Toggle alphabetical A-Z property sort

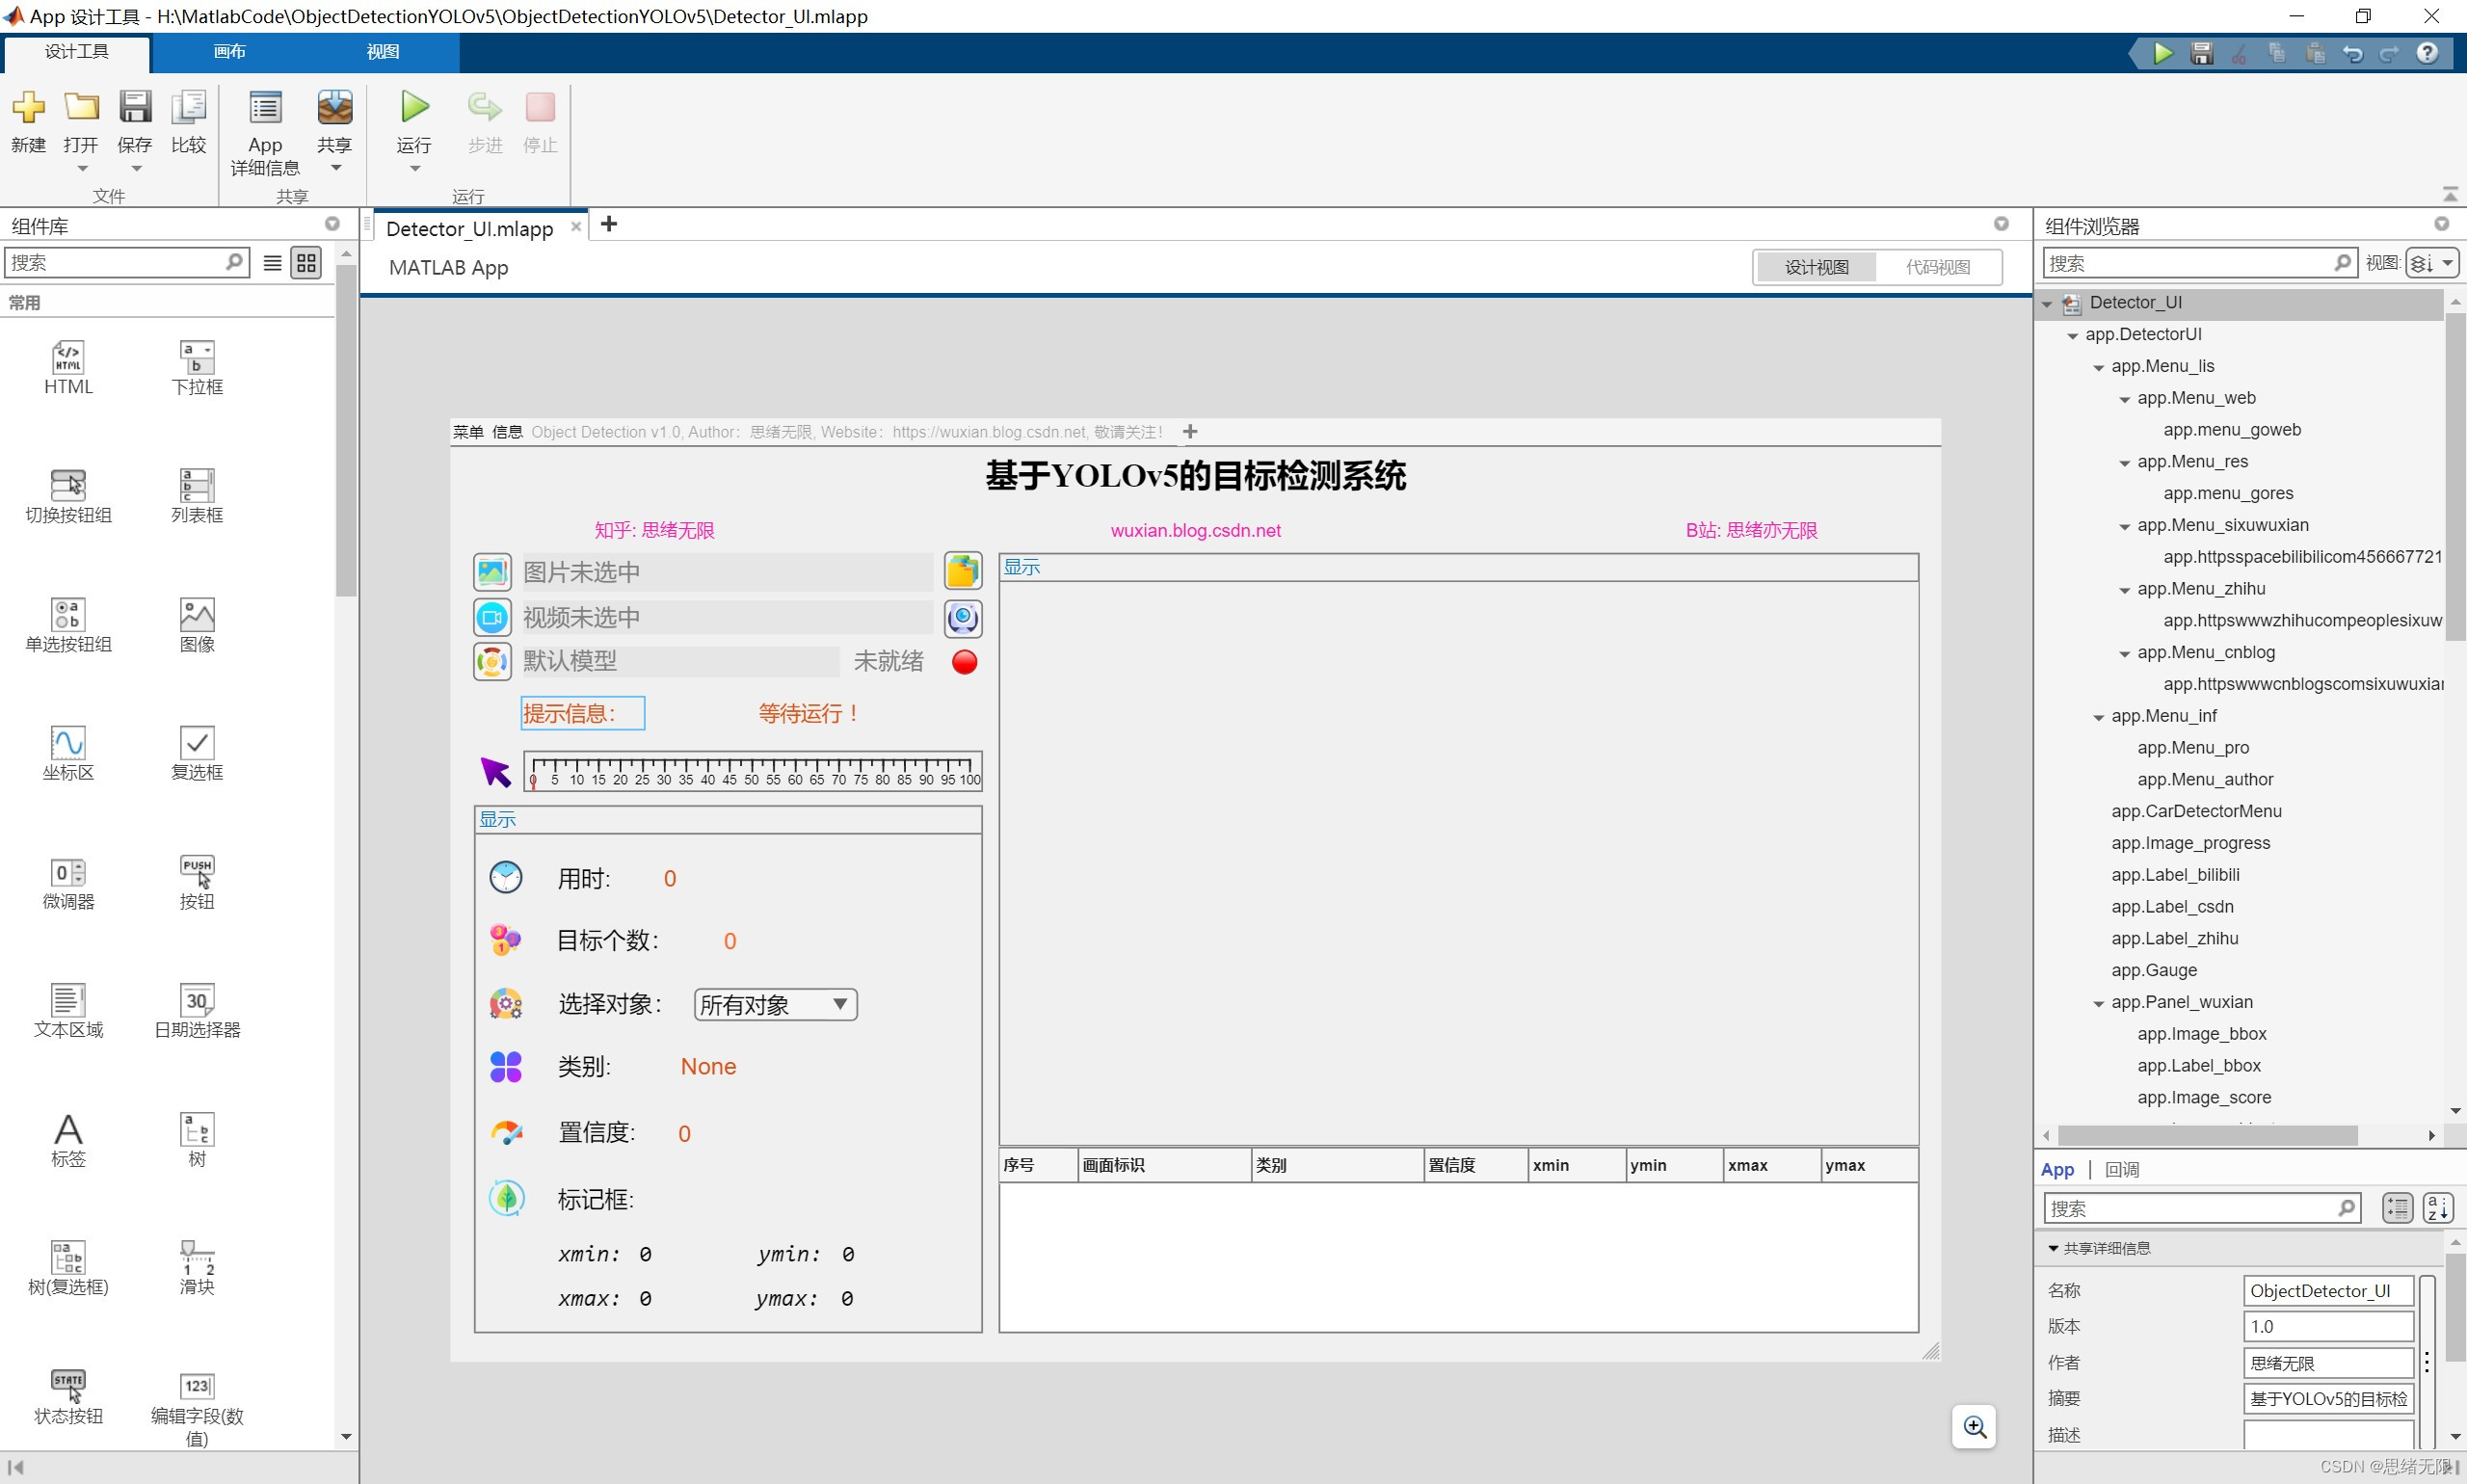2438,1208
